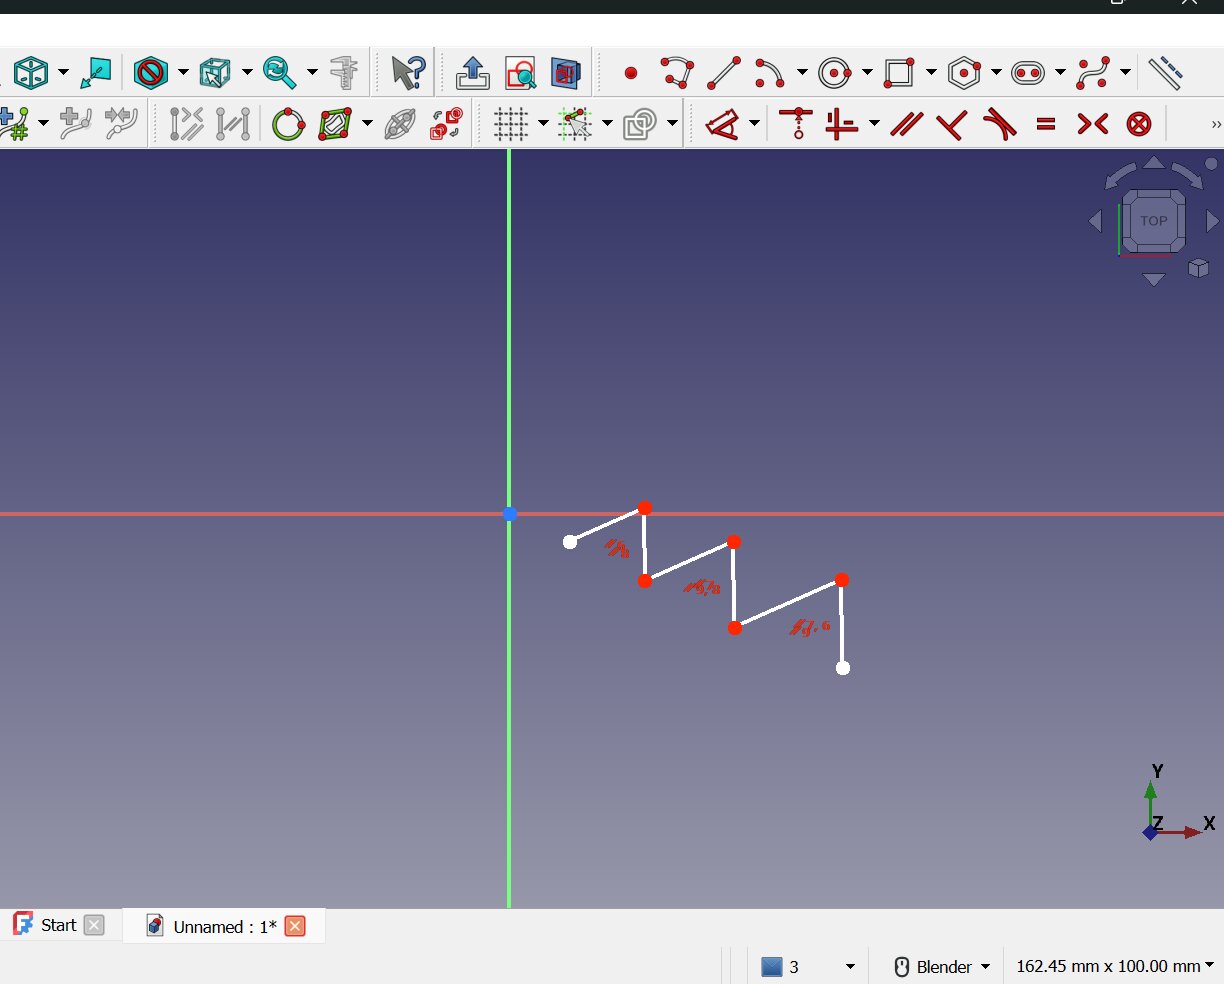Image resolution: width=1224 pixels, height=984 pixels.
Task: Switch to the Start tab
Action: (58, 925)
